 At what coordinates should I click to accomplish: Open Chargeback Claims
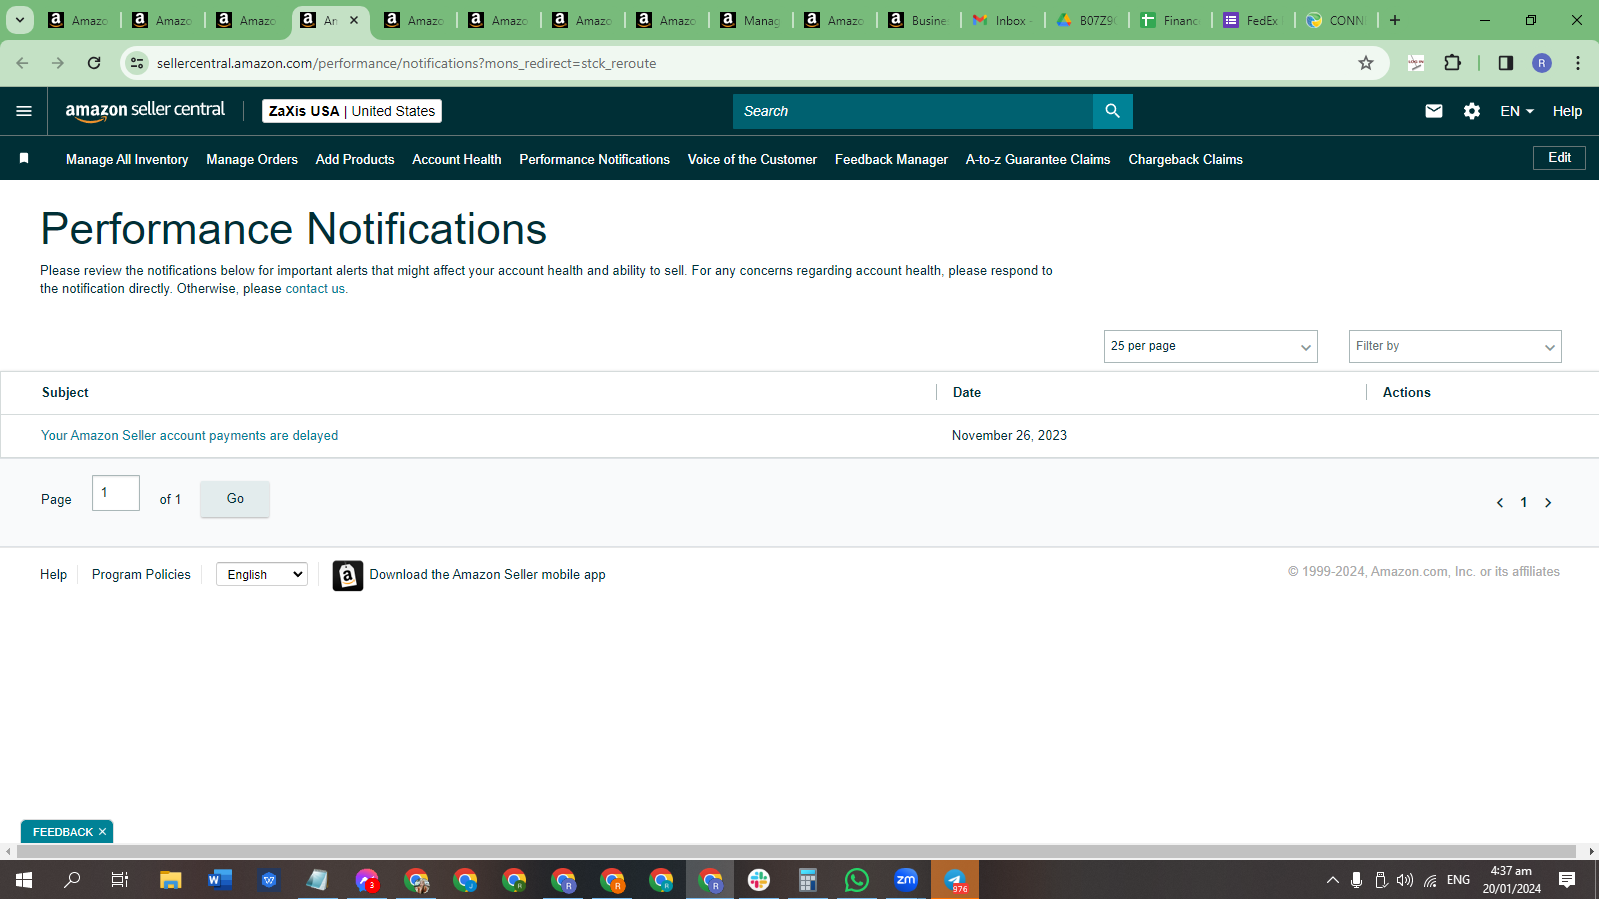coord(1186,159)
